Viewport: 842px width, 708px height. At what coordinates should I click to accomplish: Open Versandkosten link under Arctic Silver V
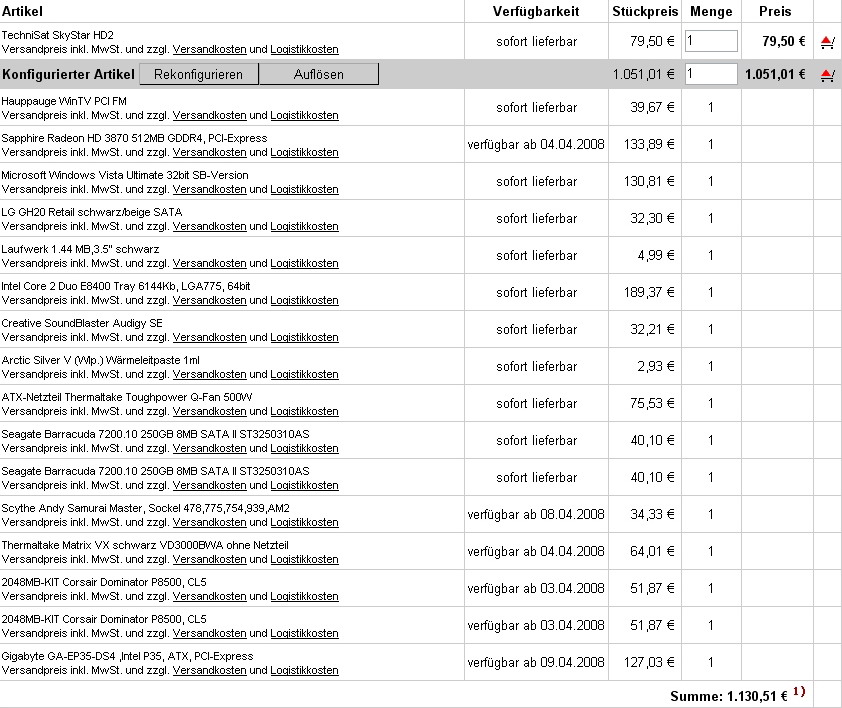click(209, 375)
